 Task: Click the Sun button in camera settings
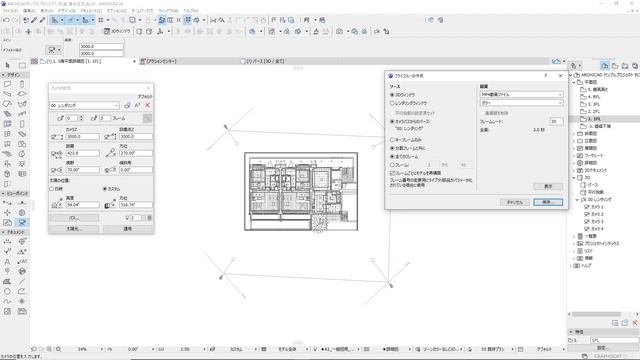coord(74,229)
